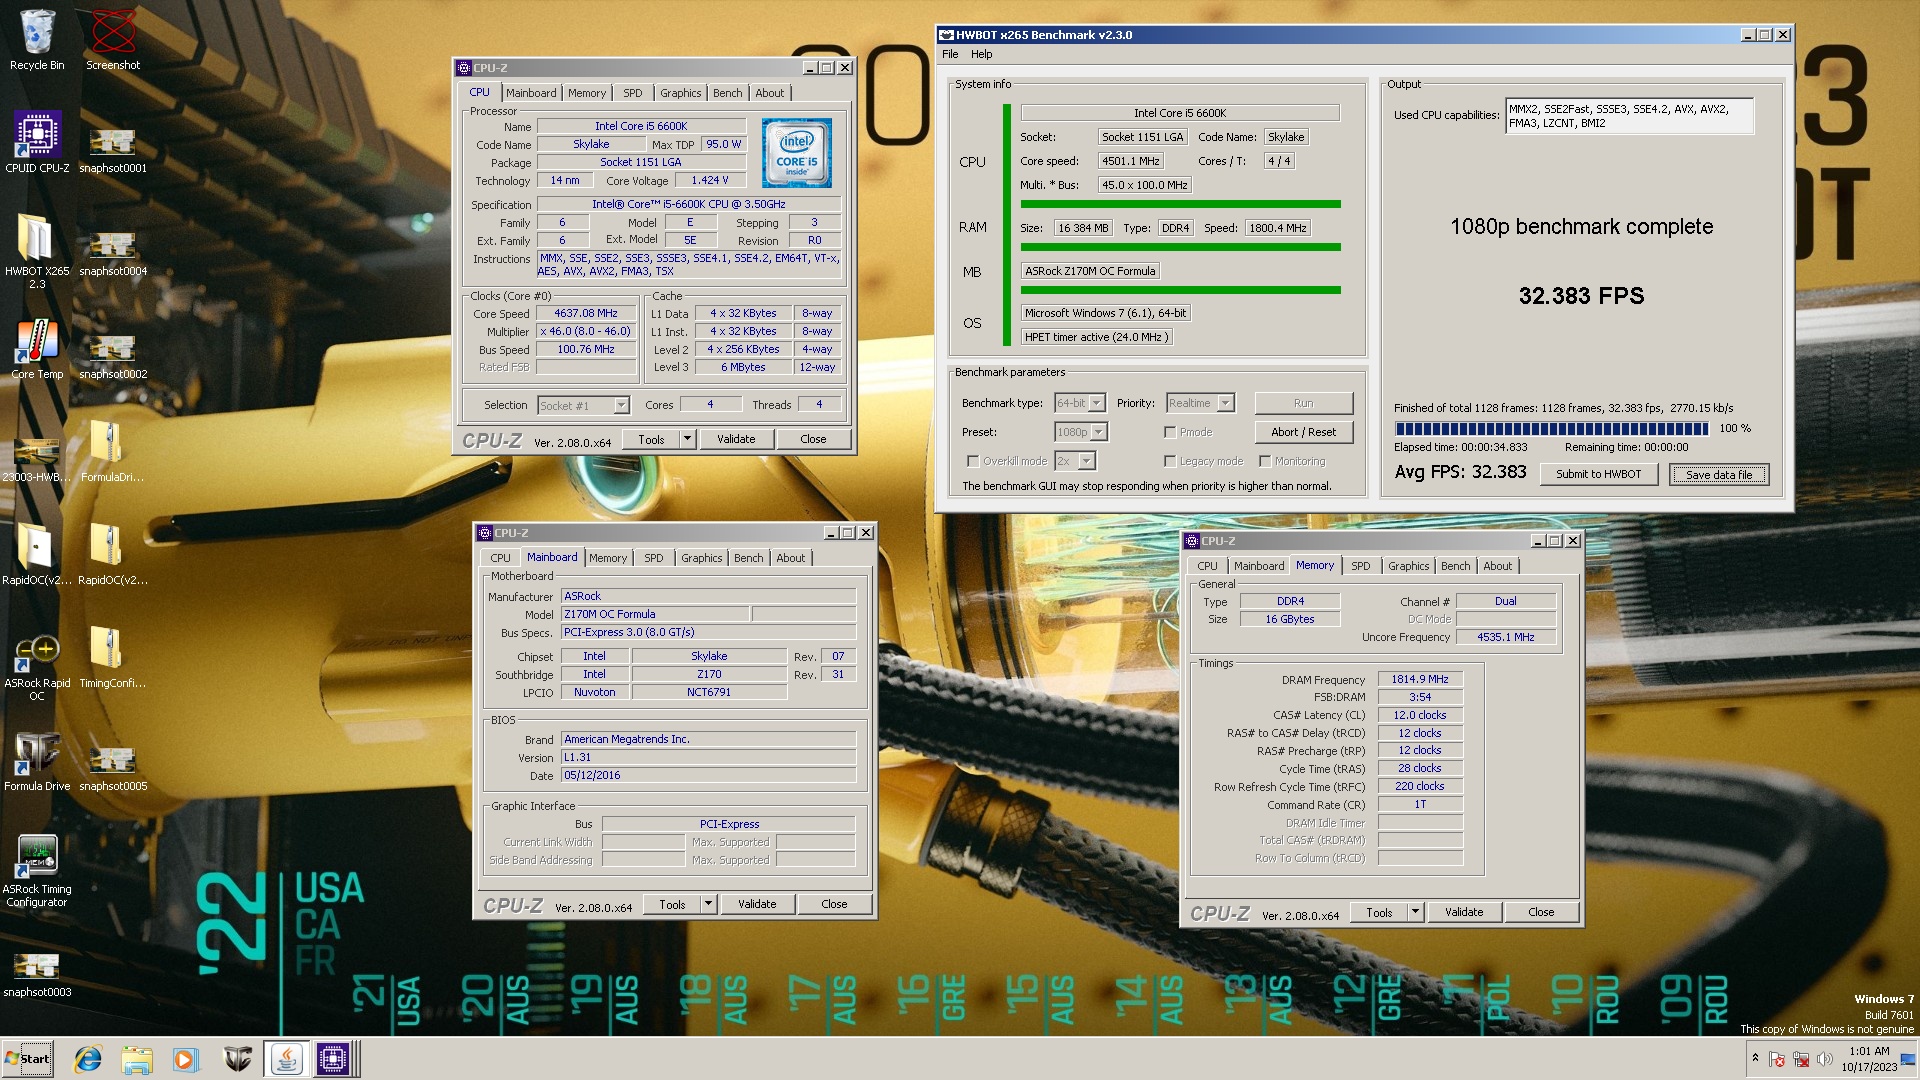Click Save data file button
1920x1080 pixels.
coord(1719,474)
